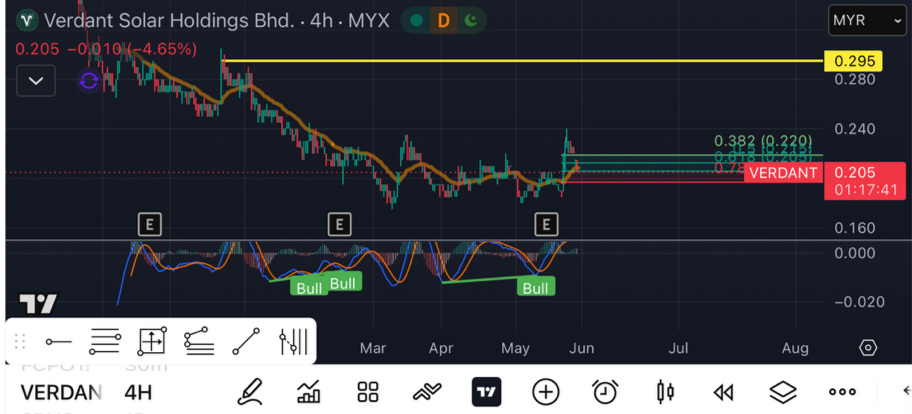
Task: Open the indicators chart icon
Action: [x=308, y=392]
